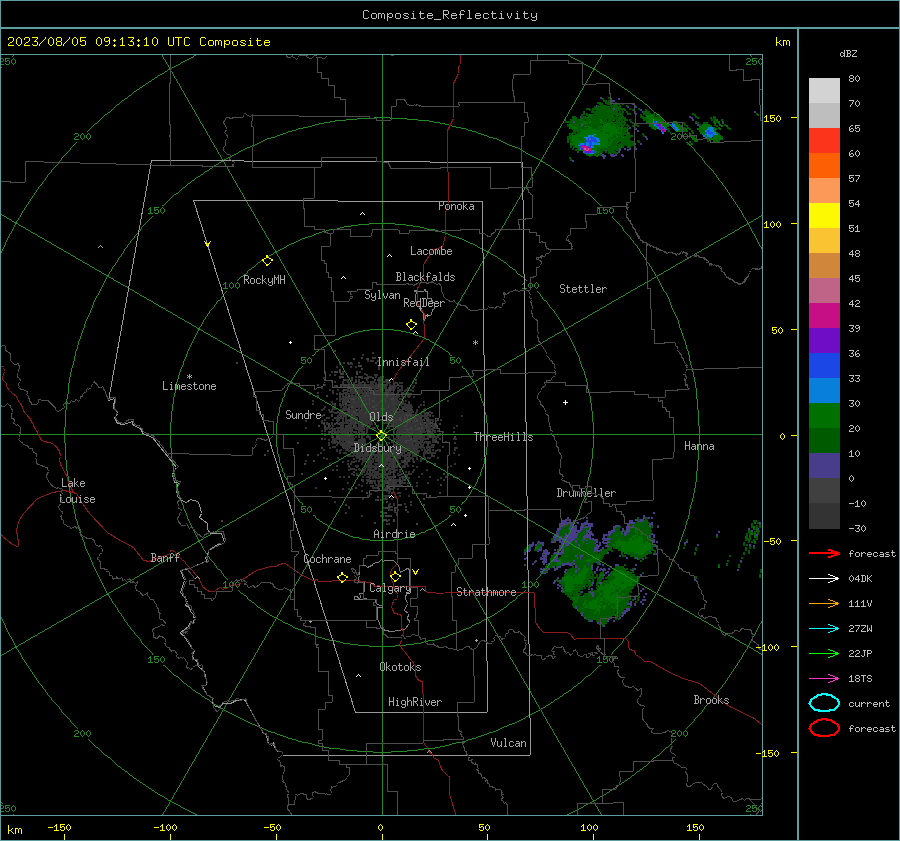Click the Innisfail label

403,362
